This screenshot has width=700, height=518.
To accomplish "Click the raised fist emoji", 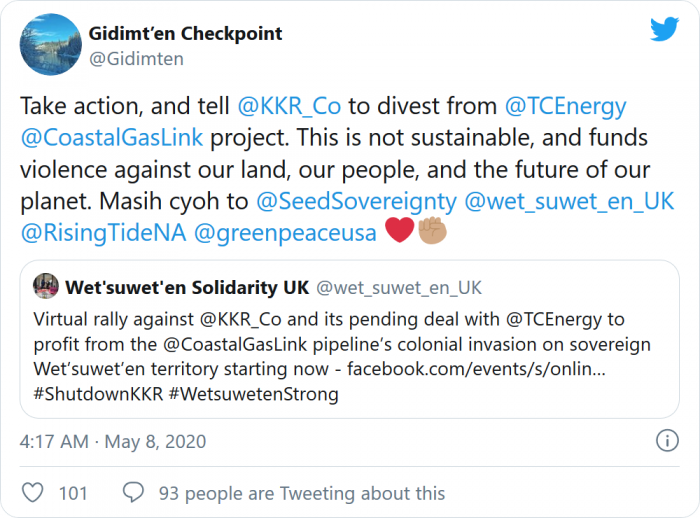I will [x=433, y=232].
